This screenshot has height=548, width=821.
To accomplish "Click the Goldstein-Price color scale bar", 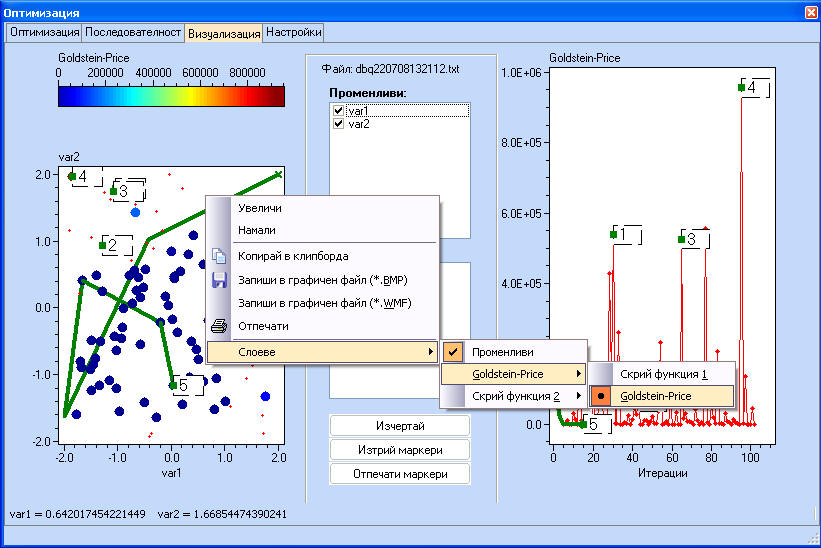I will pyautogui.click(x=171, y=96).
